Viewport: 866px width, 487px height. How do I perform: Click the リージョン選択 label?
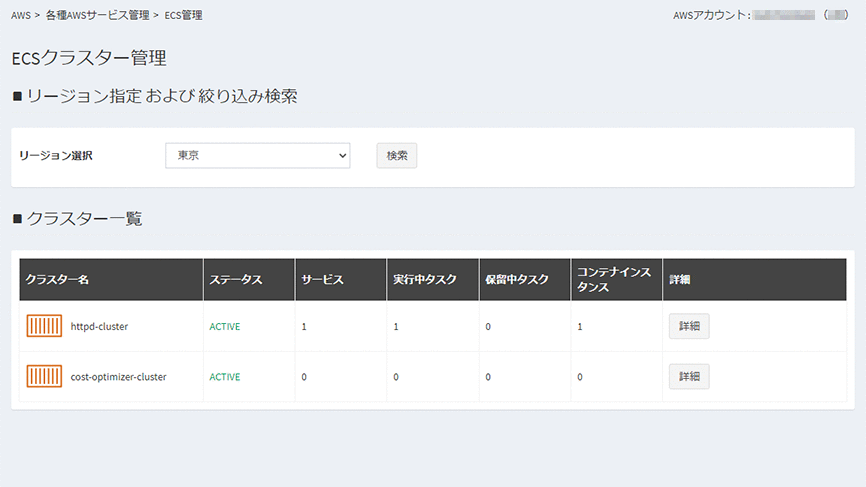pyautogui.click(x=56, y=156)
